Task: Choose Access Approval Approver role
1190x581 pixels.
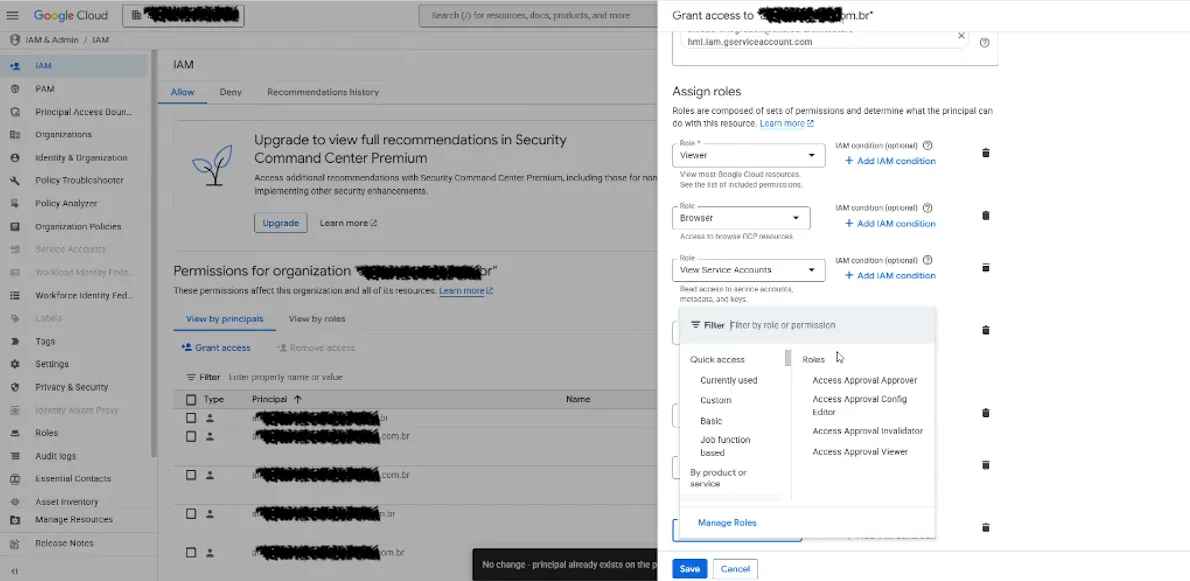Action: [864, 380]
